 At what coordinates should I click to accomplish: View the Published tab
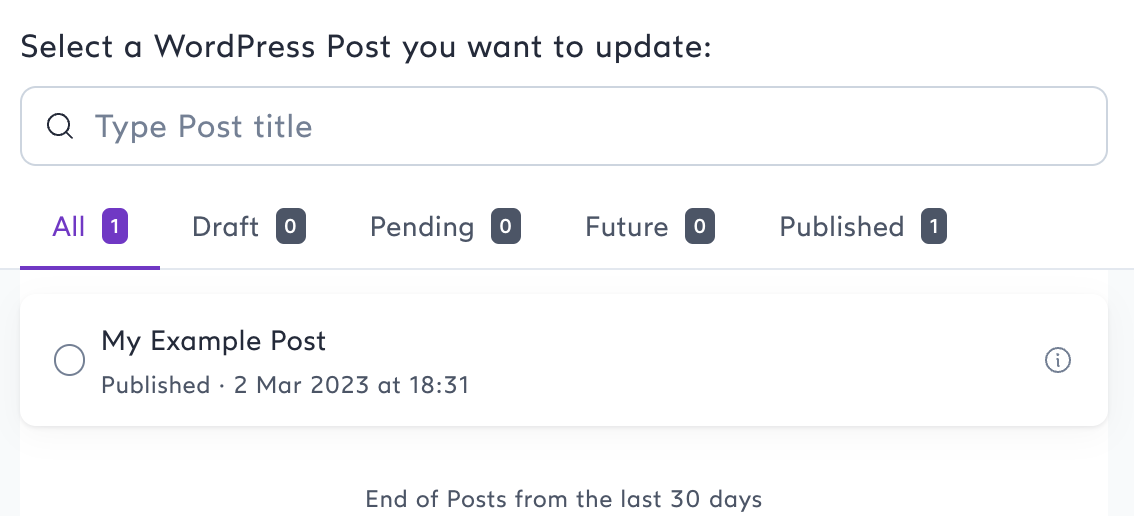(x=841, y=227)
